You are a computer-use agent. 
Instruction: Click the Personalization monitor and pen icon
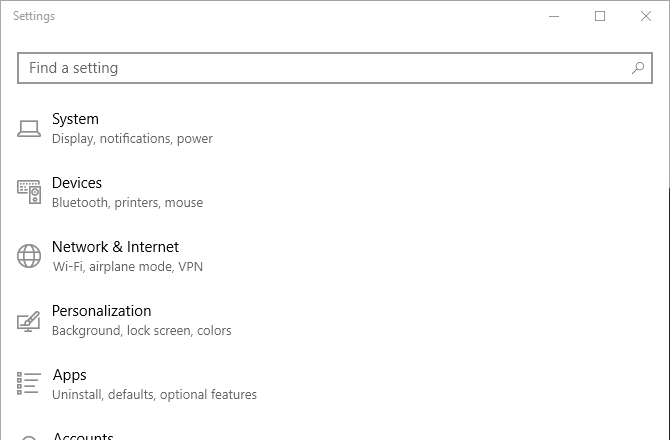[x=29, y=321]
